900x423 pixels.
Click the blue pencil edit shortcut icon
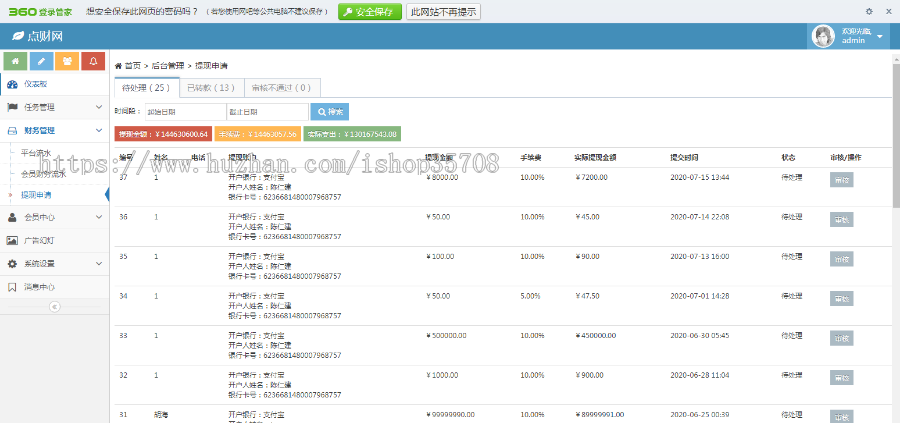[41, 61]
